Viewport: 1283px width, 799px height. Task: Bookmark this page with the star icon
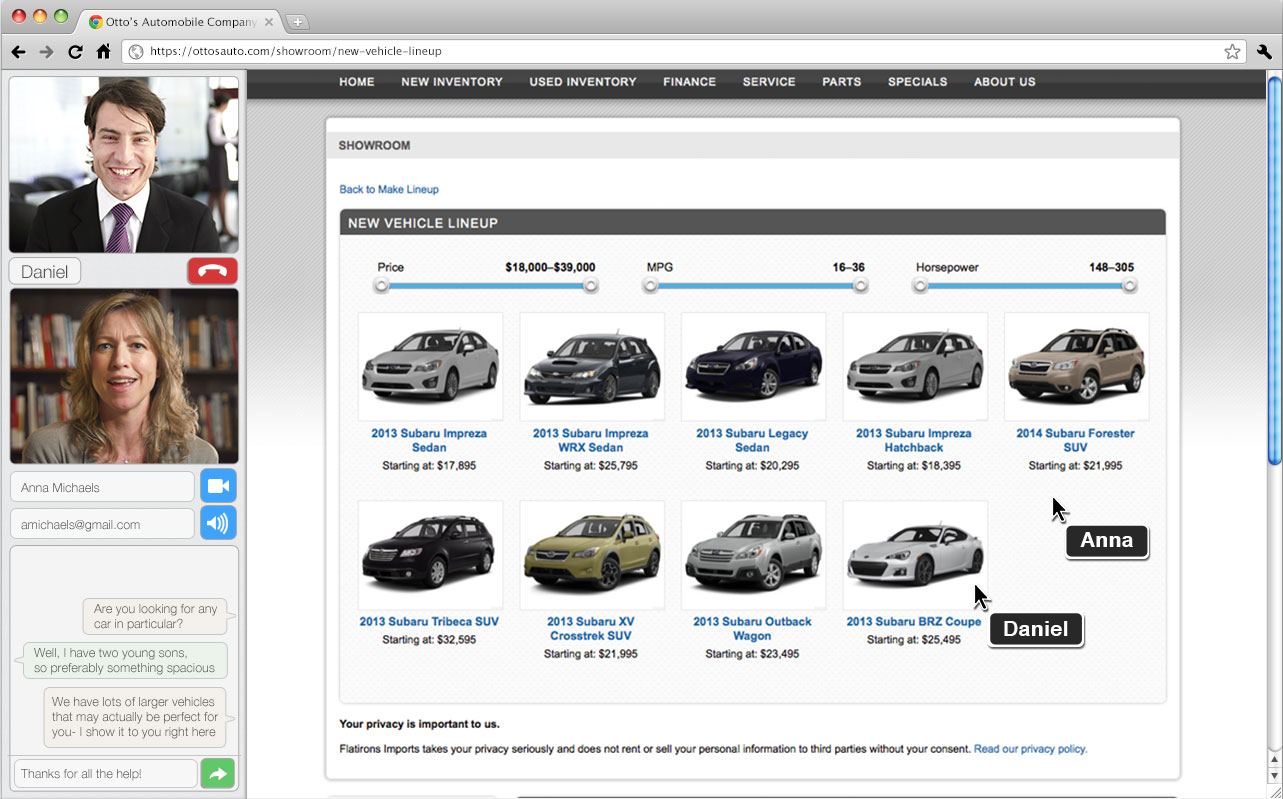pyautogui.click(x=1232, y=52)
